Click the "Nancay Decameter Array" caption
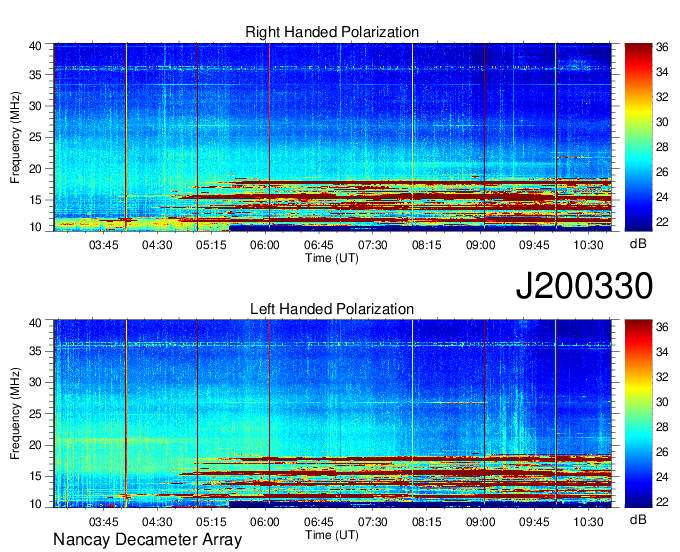Viewport: 680px width, 552px height. coord(147,540)
